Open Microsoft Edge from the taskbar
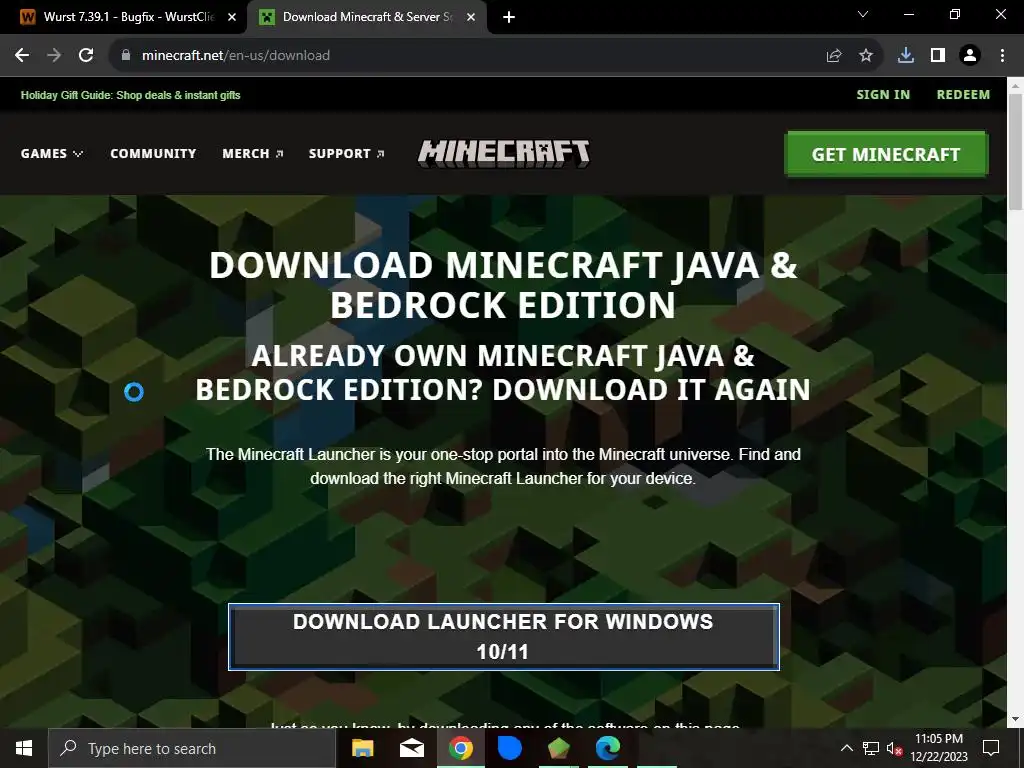 (607, 748)
